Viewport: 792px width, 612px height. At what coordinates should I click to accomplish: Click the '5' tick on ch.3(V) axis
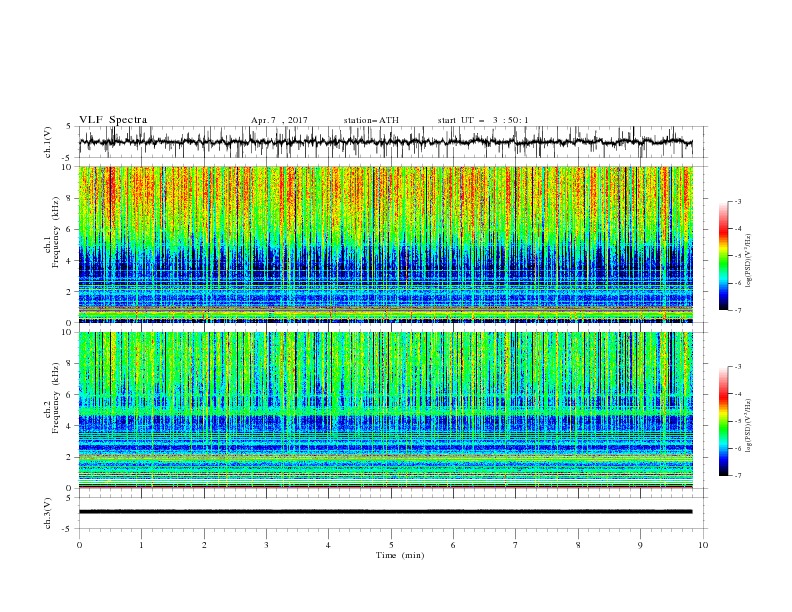69,498
